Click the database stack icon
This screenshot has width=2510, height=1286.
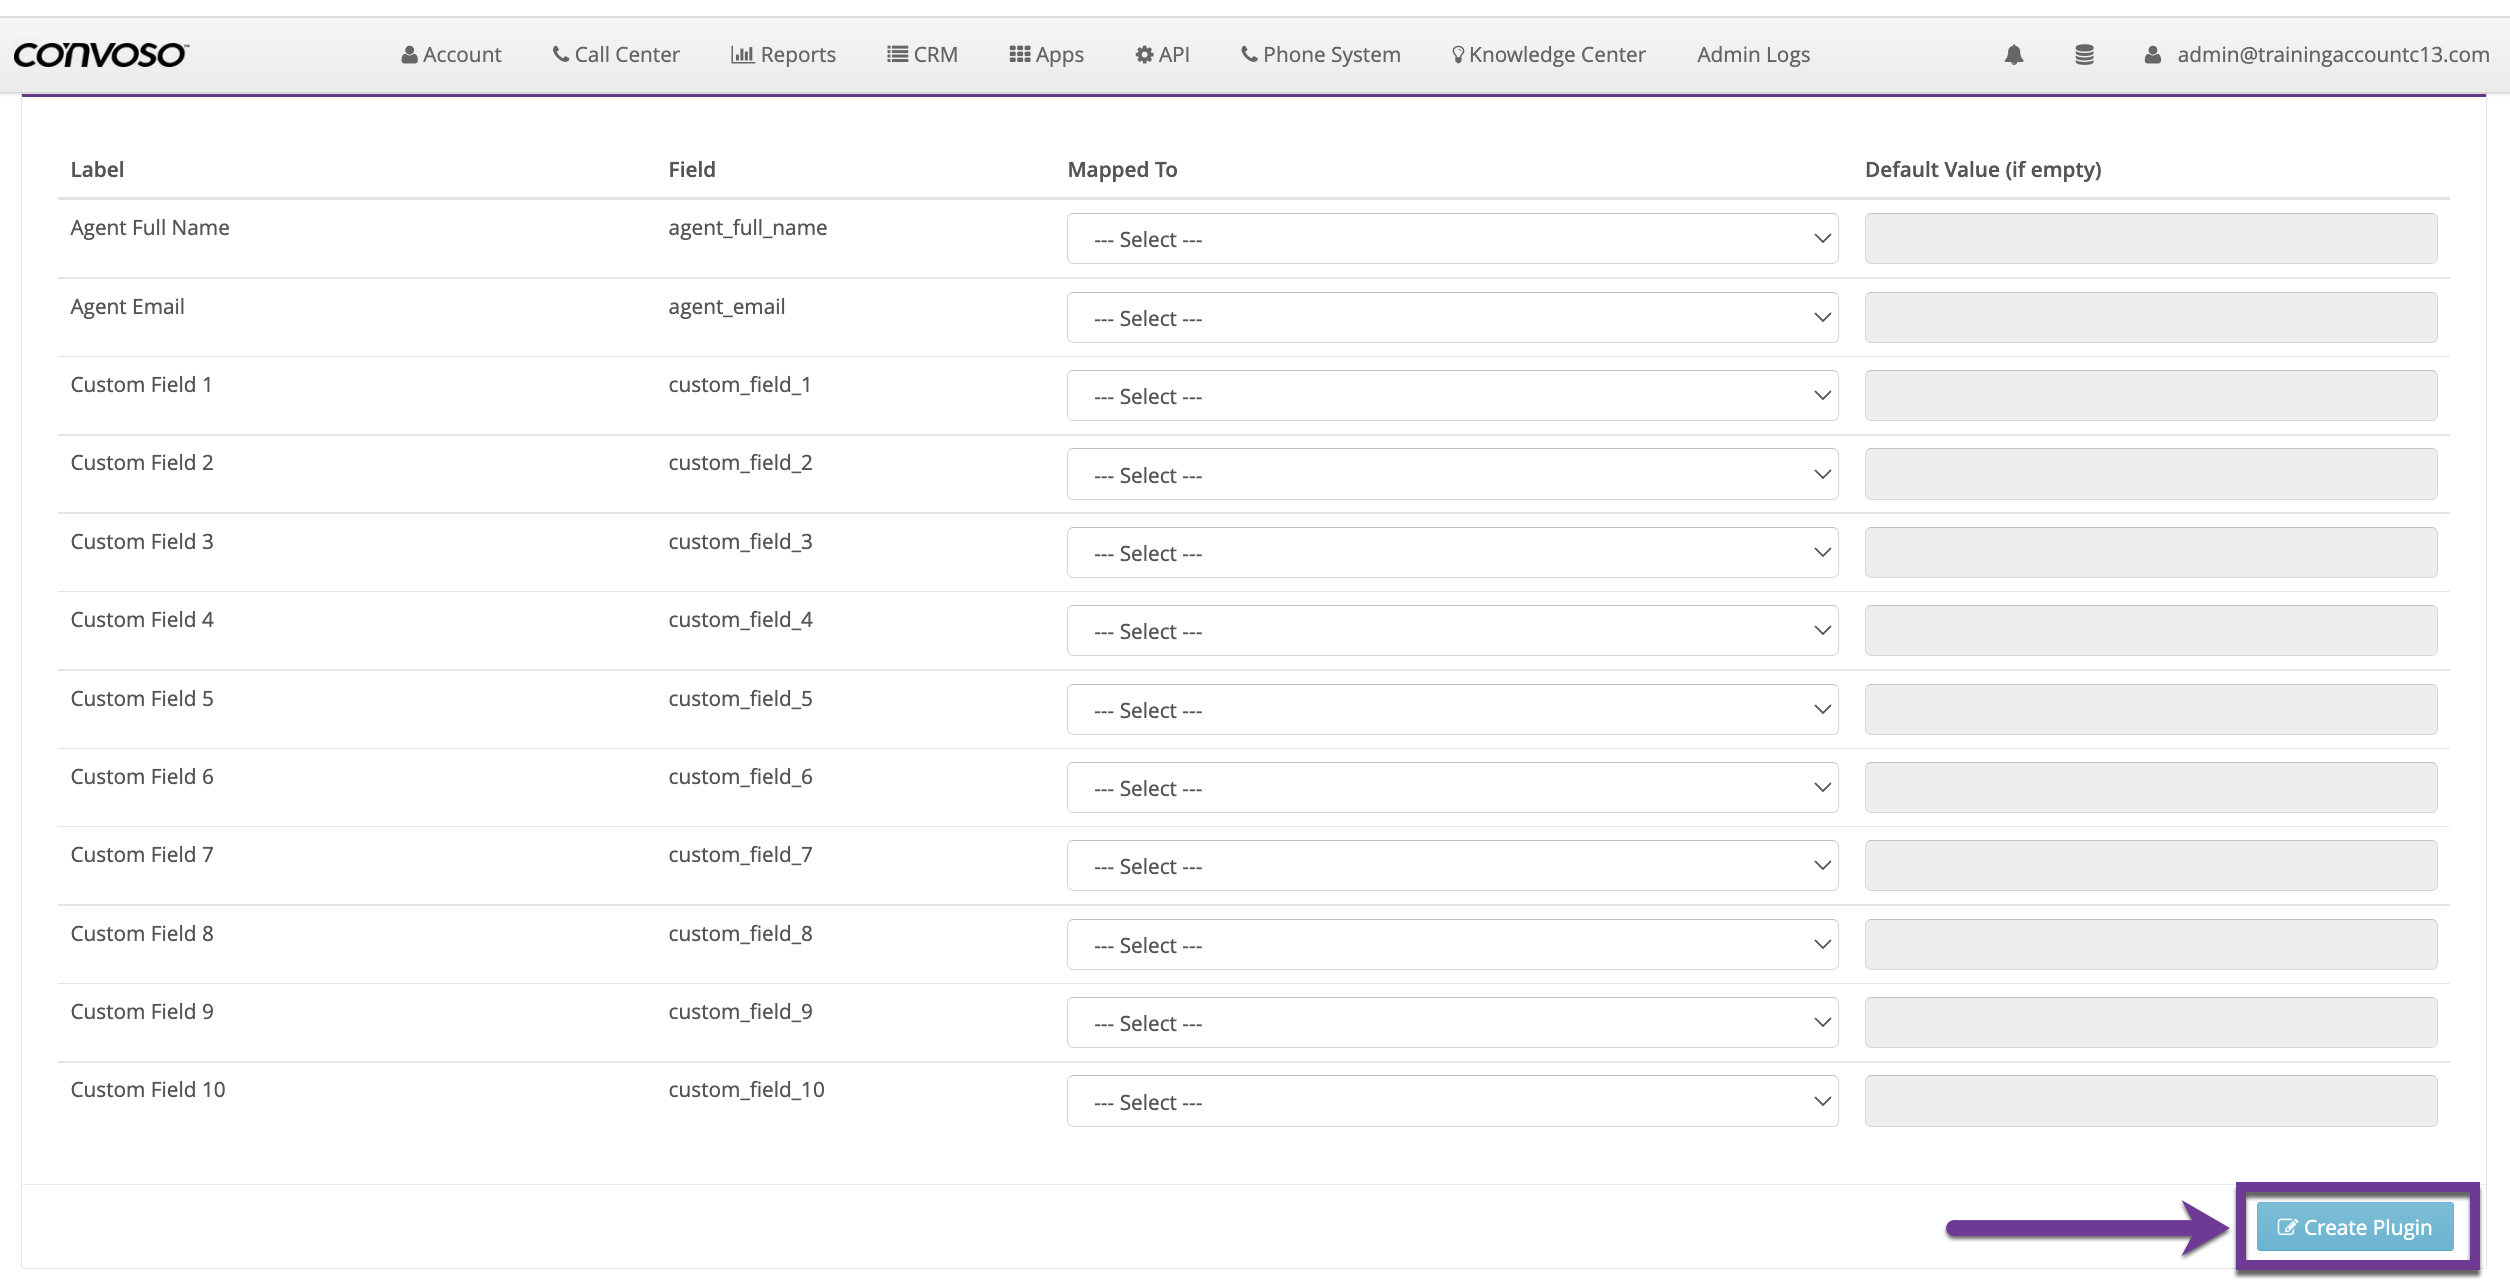(2084, 55)
